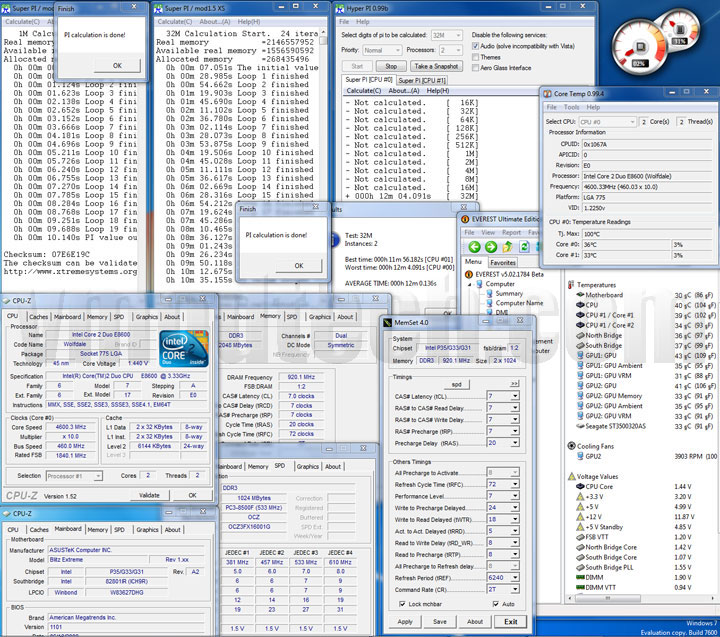The image size is (720, 637).
Task: Click Super PI 32M window title icon
Action: tap(158, 8)
